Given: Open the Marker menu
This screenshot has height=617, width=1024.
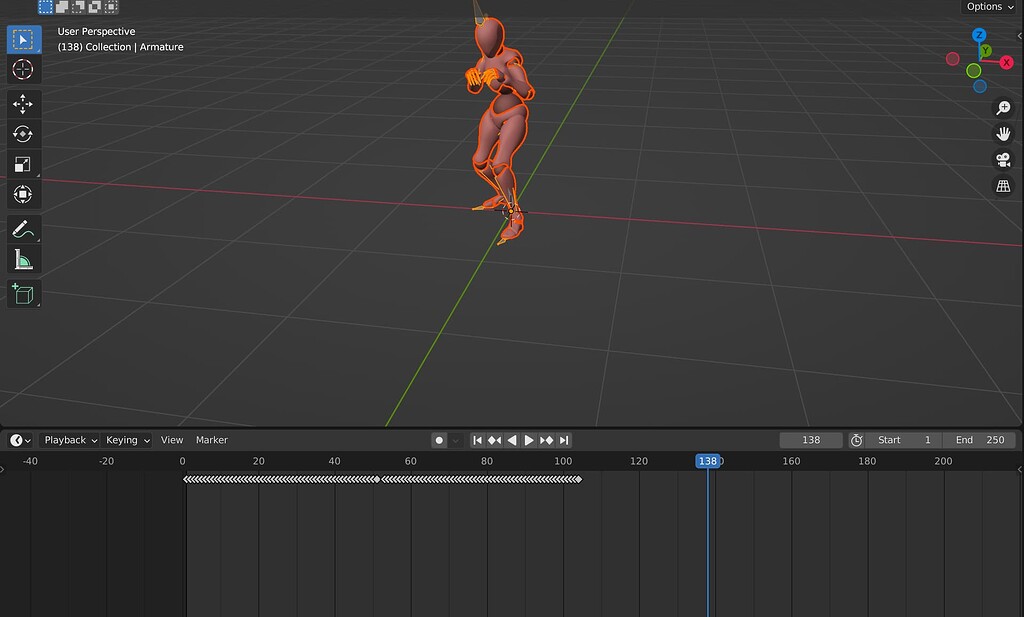Looking at the screenshot, I should click(212, 440).
